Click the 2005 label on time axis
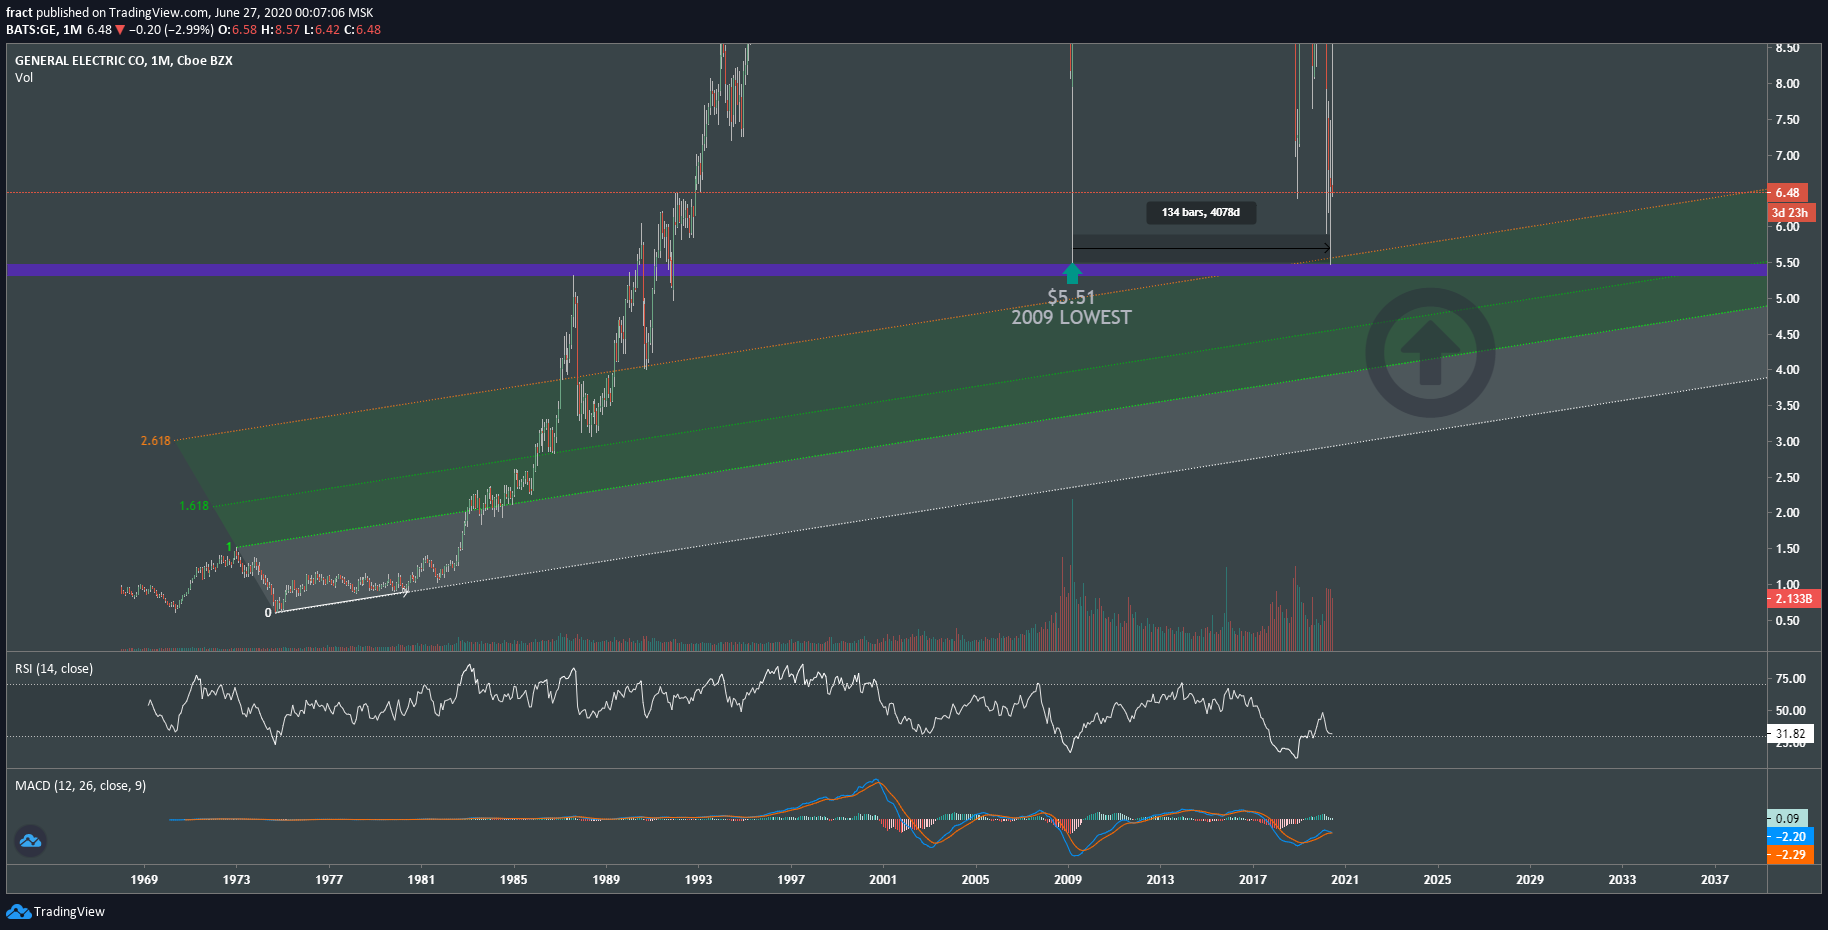The image size is (1828, 930). tap(975, 880)
